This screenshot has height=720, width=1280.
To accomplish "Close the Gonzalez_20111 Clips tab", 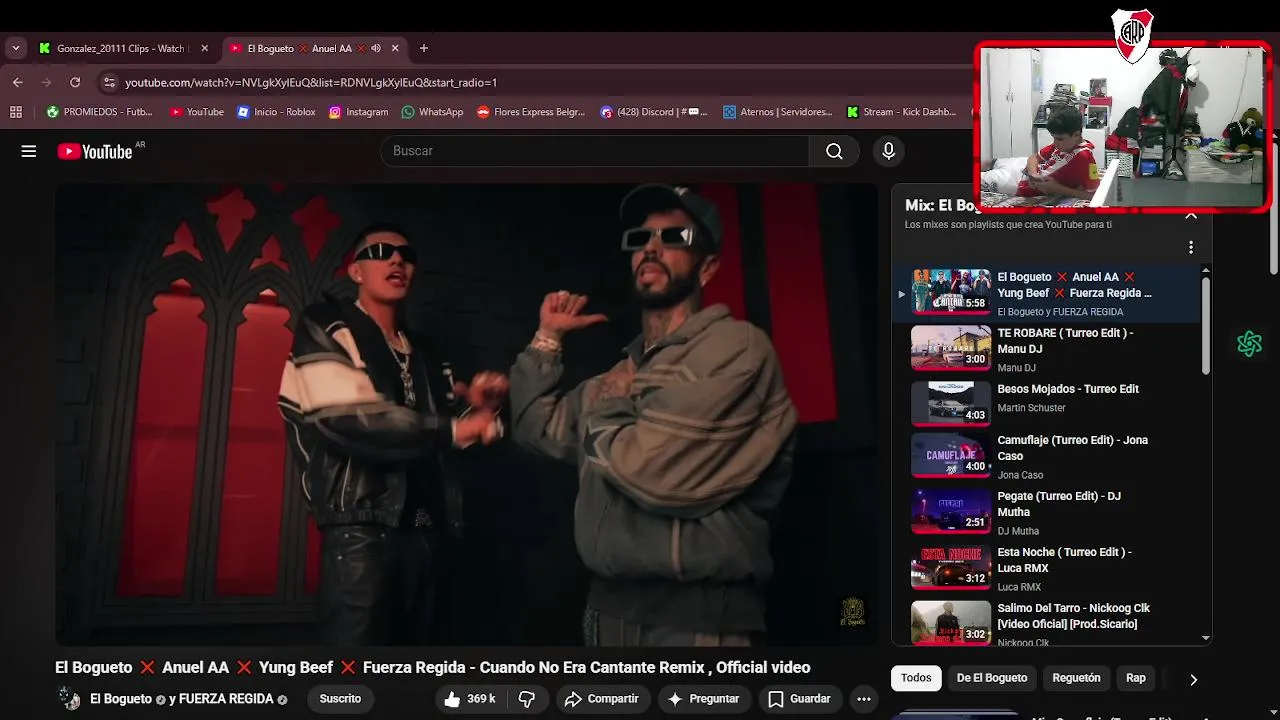I will click(x=205, y=48).
